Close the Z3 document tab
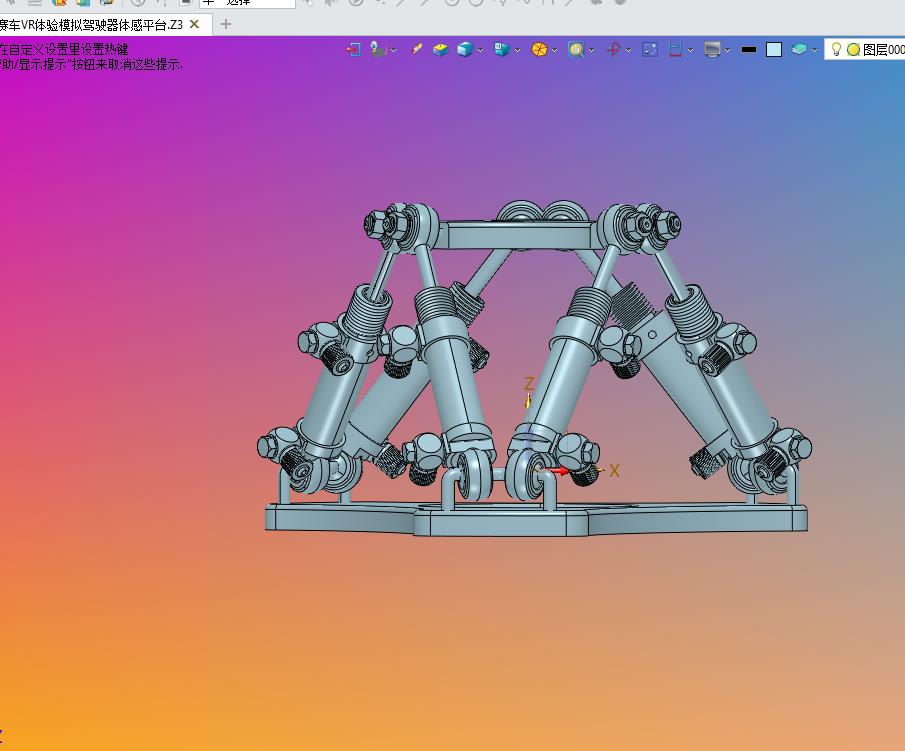Image resolution: width=905 pixels, height=751 pixels. [x=194, y=24]
